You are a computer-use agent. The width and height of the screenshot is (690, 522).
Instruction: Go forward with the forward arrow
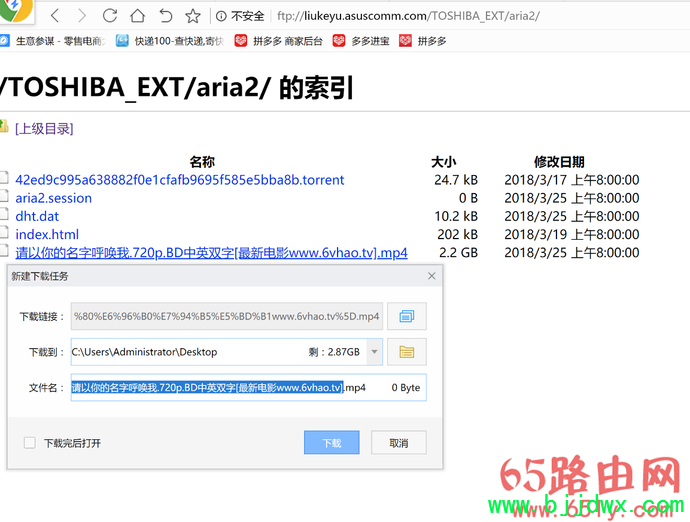[x=81, y=16]
